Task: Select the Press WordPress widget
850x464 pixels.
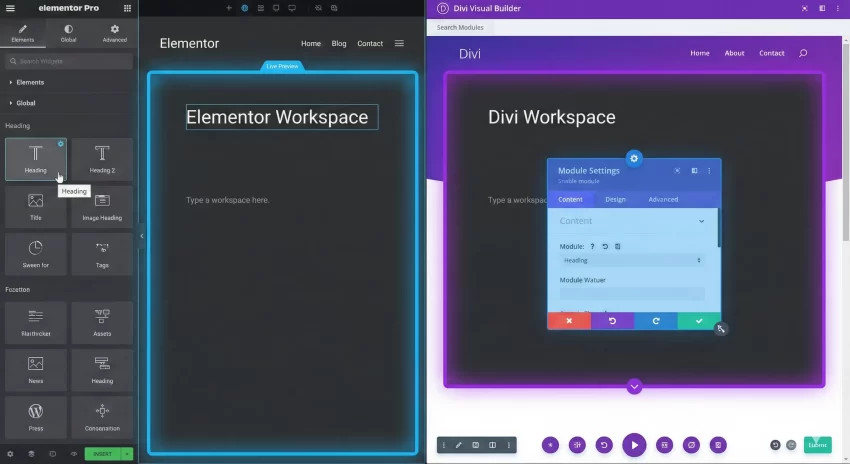Action: pos(36,417)
